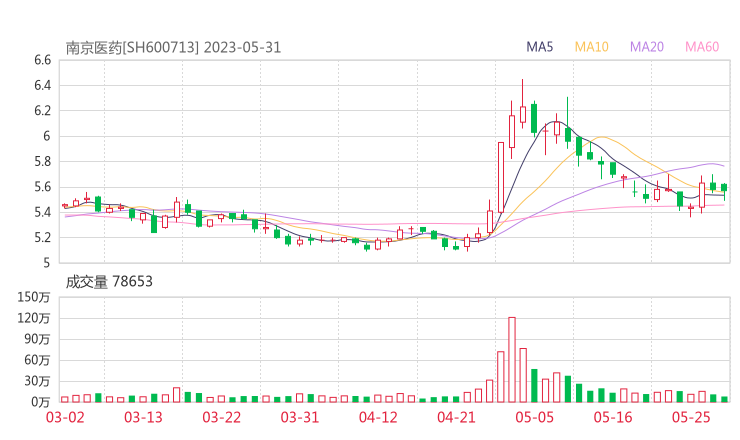Click the 6.6 price axis label
The image size is (740, 440).
coord(42,60)
